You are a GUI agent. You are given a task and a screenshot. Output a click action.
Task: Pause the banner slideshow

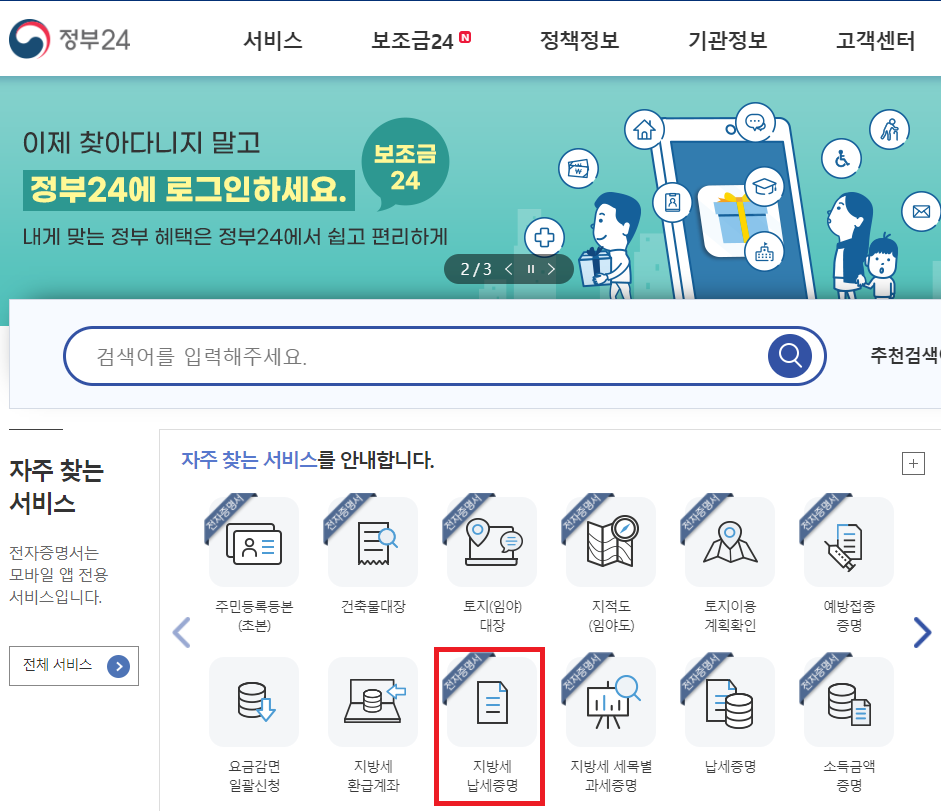tap(531, 269)
